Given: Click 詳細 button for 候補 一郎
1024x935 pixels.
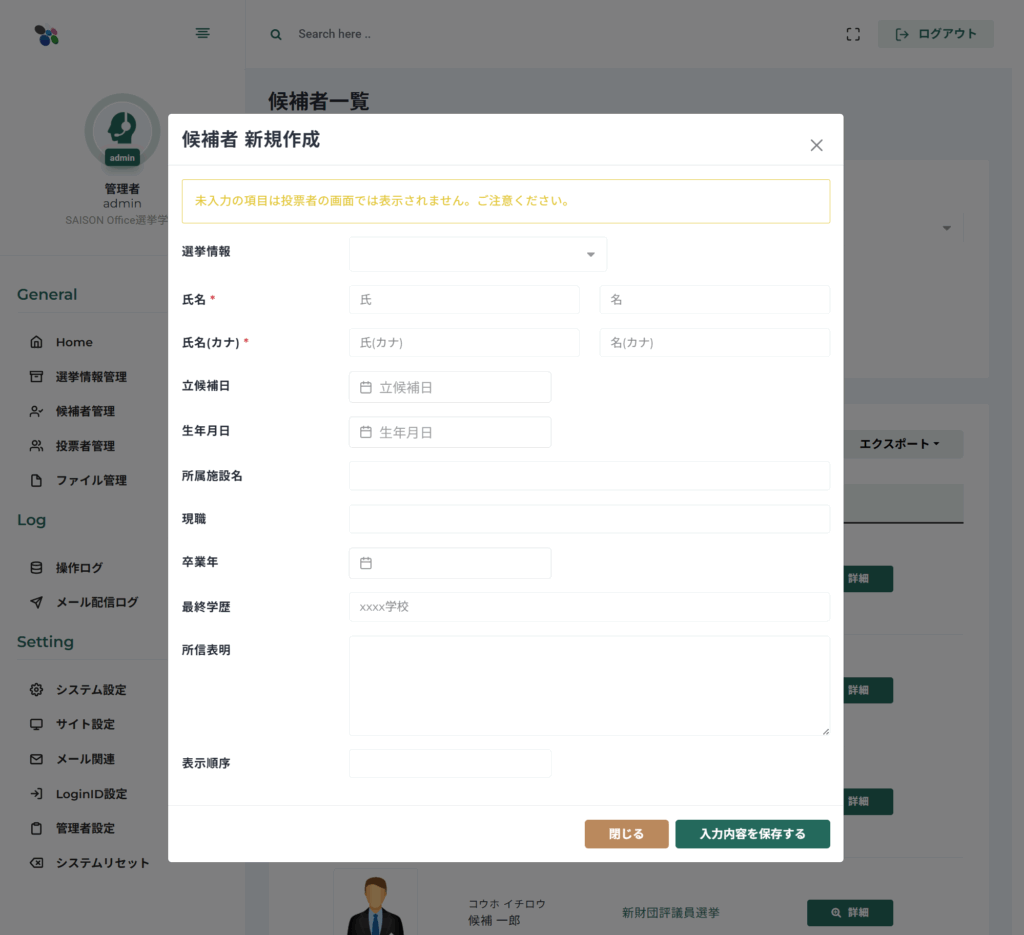Looking at the screenshot, I should click(x=850, y=913).
